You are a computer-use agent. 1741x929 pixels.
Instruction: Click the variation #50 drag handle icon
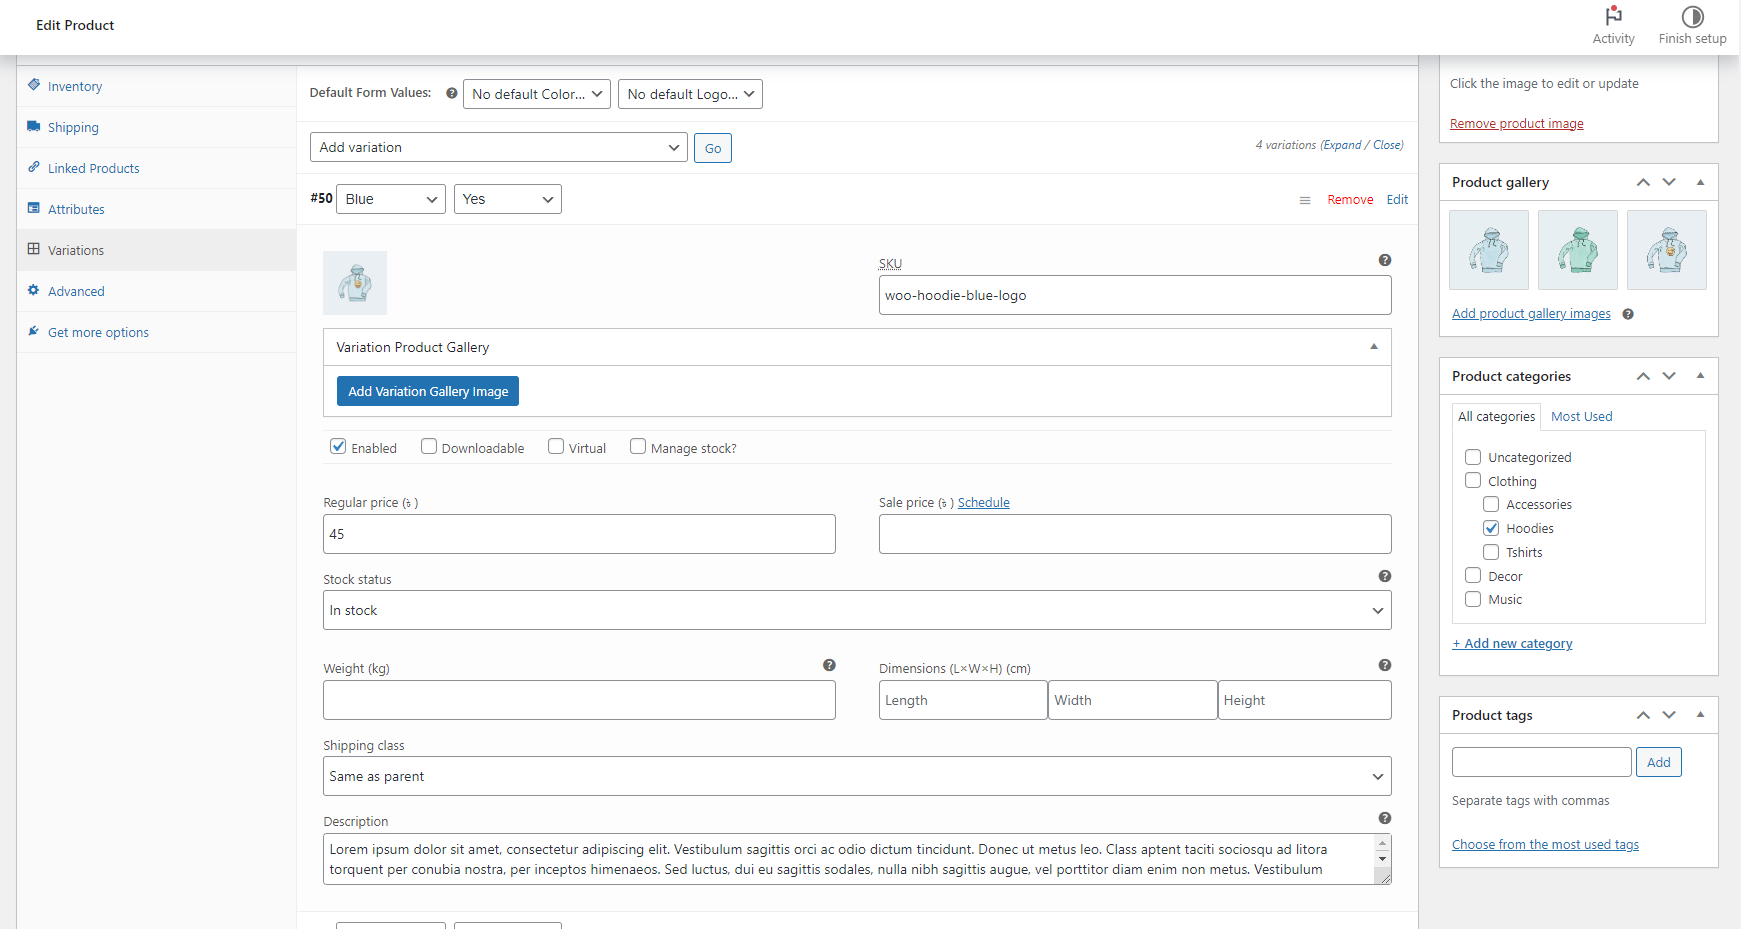[x=1305, y=200]
